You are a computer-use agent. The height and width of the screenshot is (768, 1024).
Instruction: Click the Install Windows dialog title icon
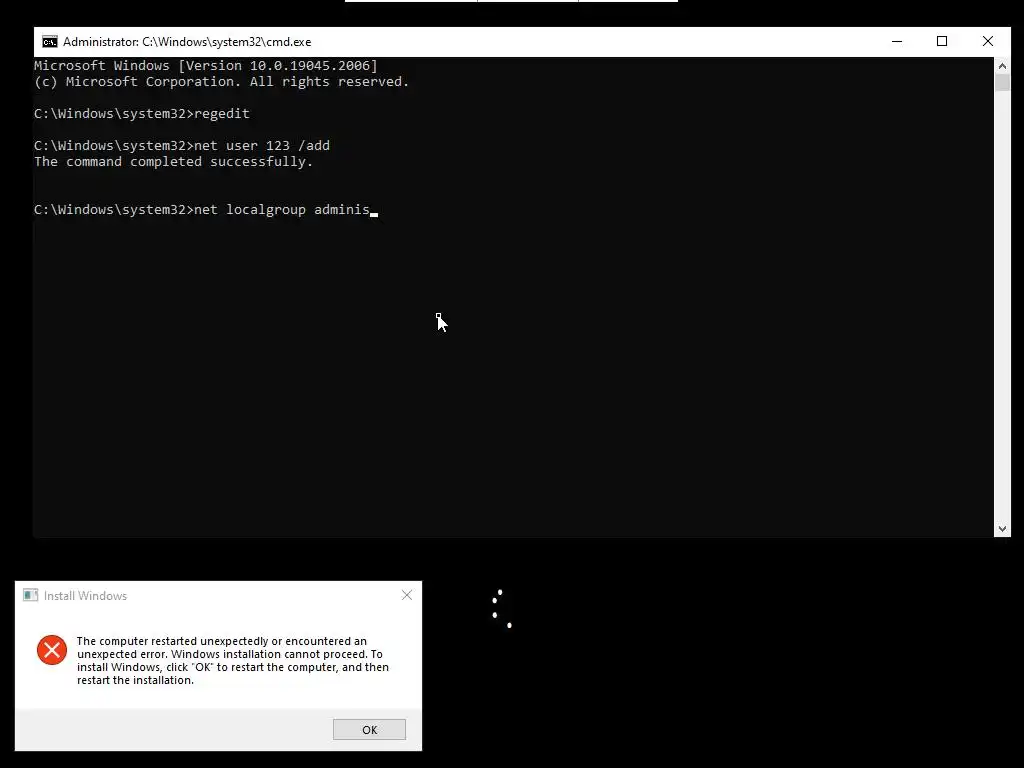tap(30, 595)
